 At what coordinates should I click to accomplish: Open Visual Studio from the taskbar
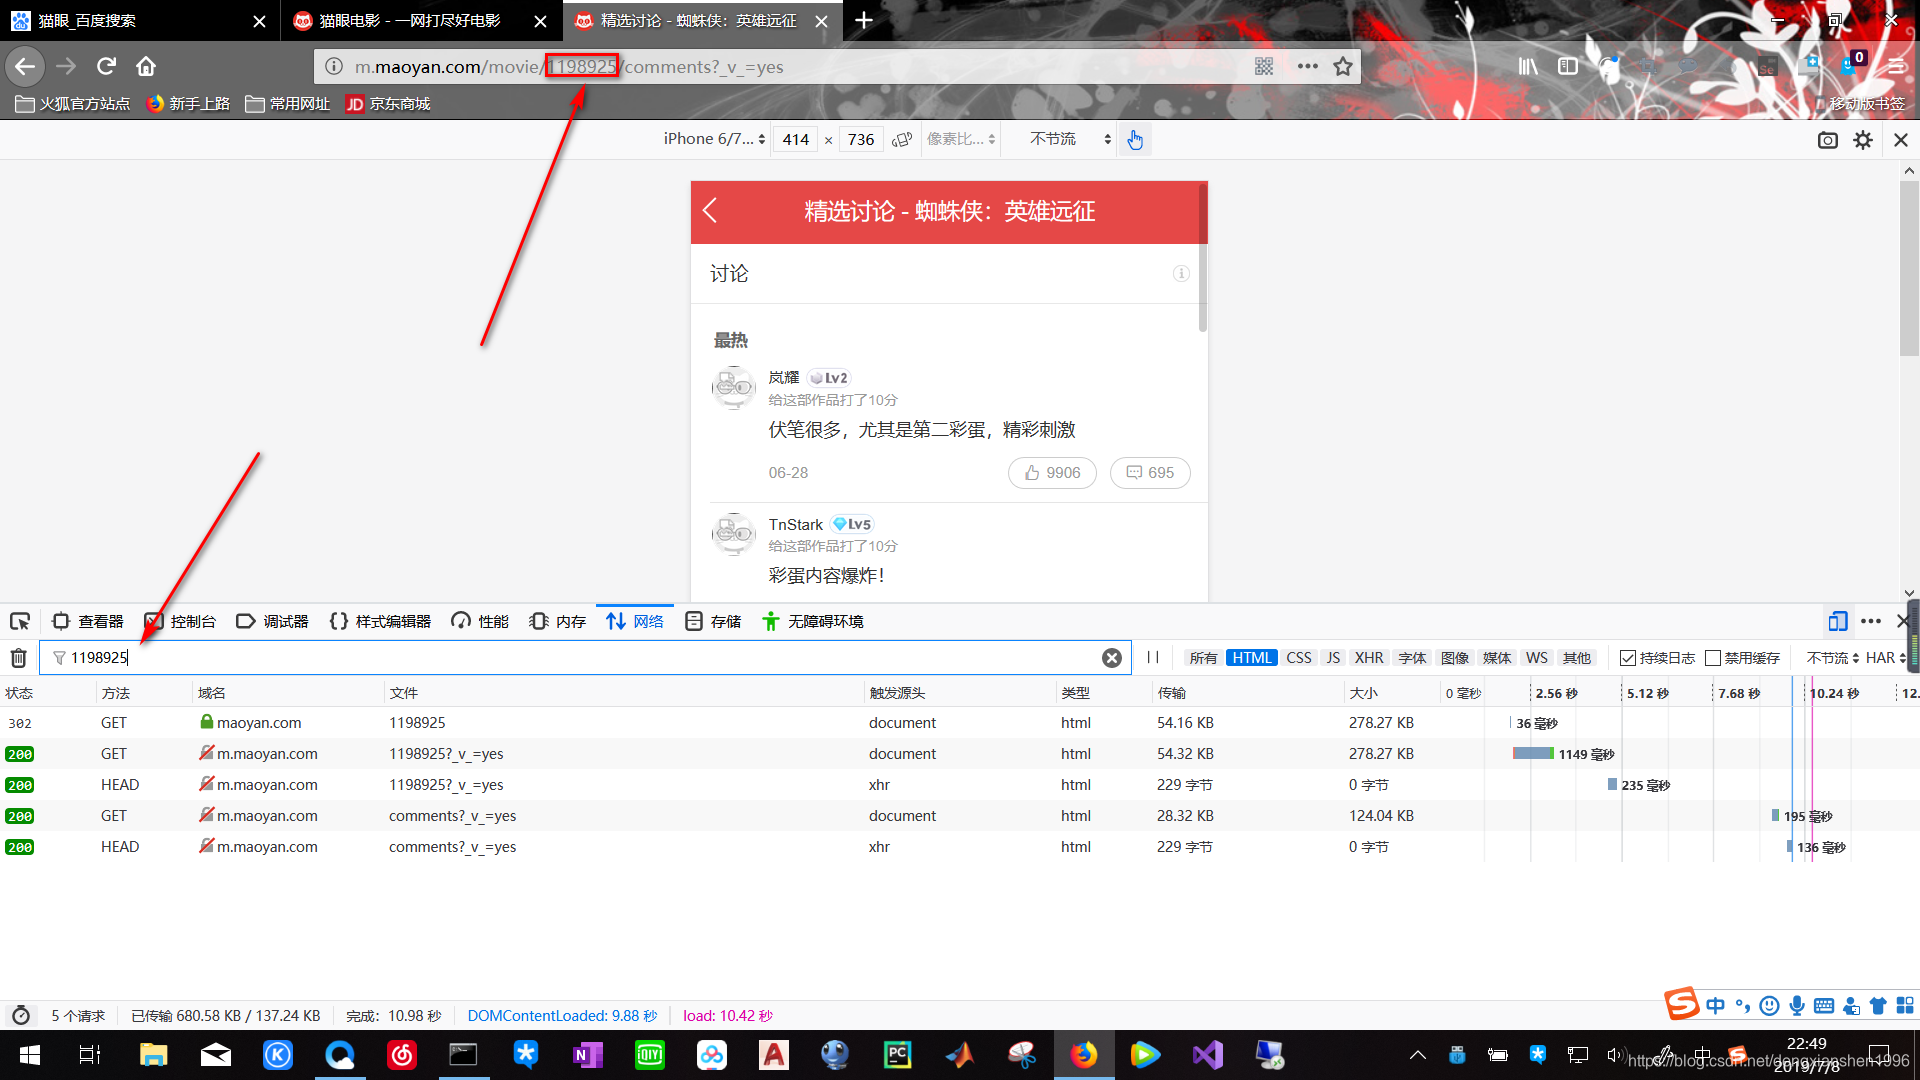pos(1207,1055)
